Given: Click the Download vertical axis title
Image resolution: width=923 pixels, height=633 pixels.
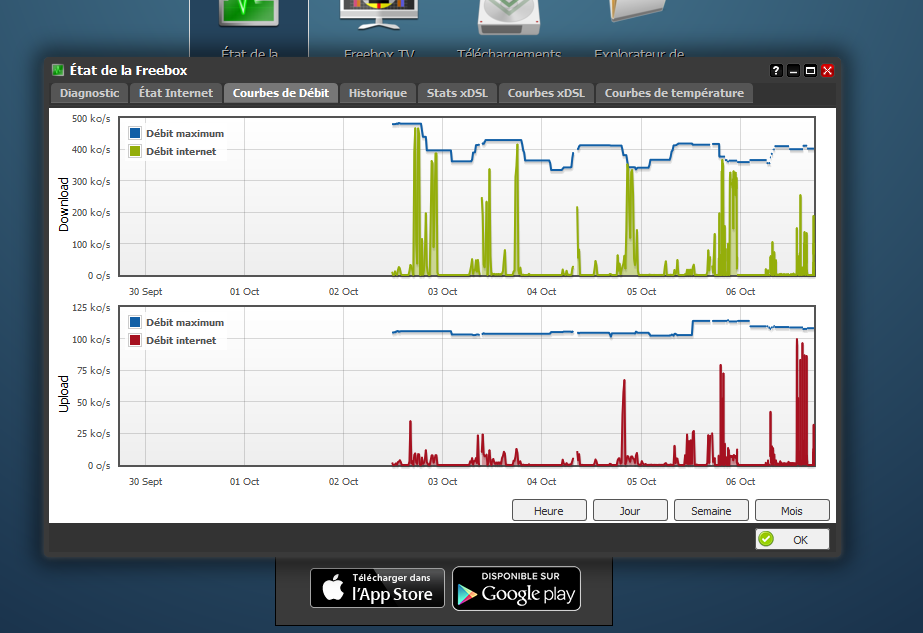Looking at the screenshot, I should [64, 204].
